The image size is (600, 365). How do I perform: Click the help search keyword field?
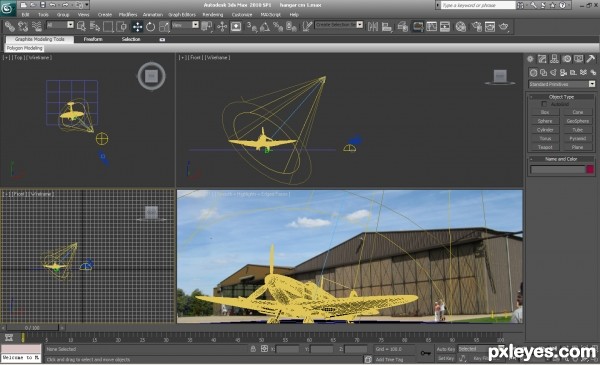[x=478, y=5]
